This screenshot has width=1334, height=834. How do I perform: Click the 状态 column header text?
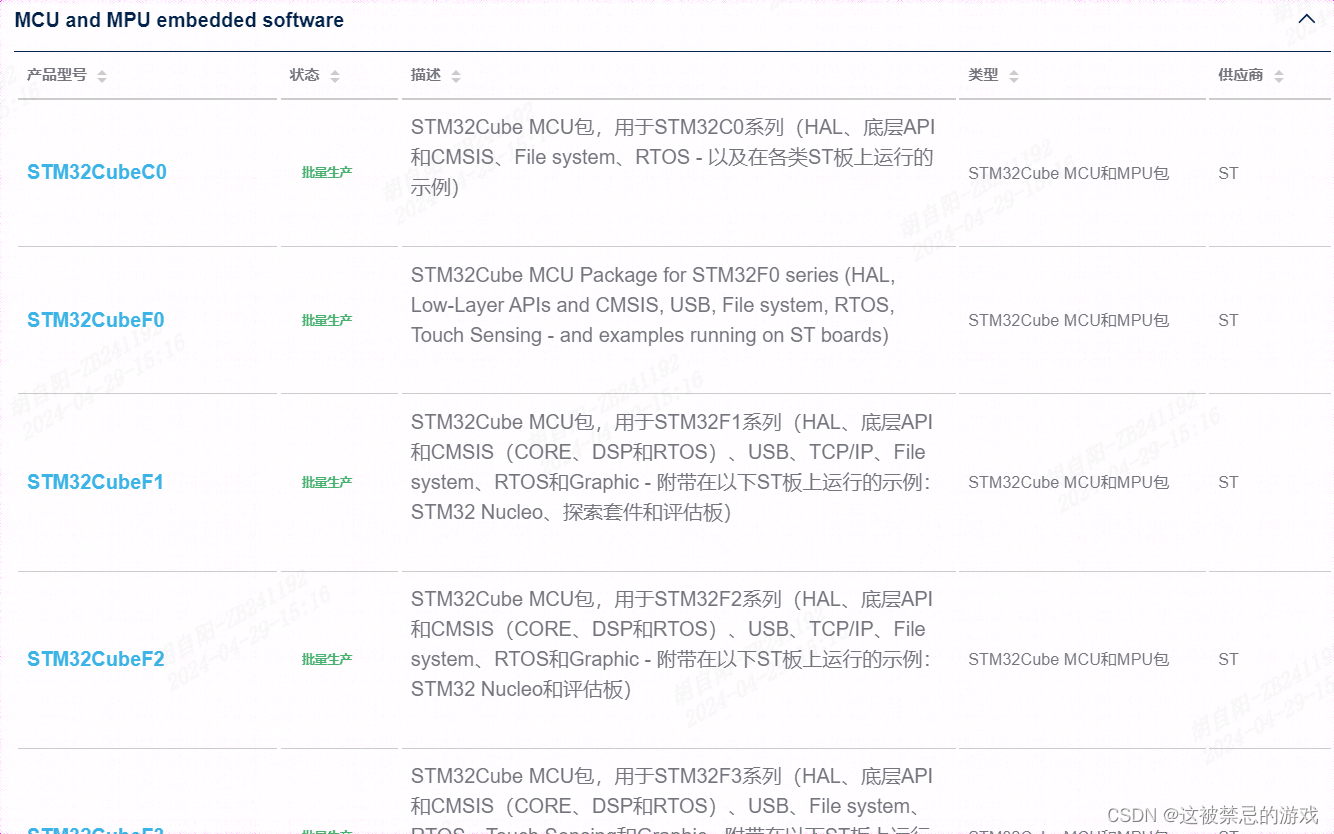pos(305,75)
